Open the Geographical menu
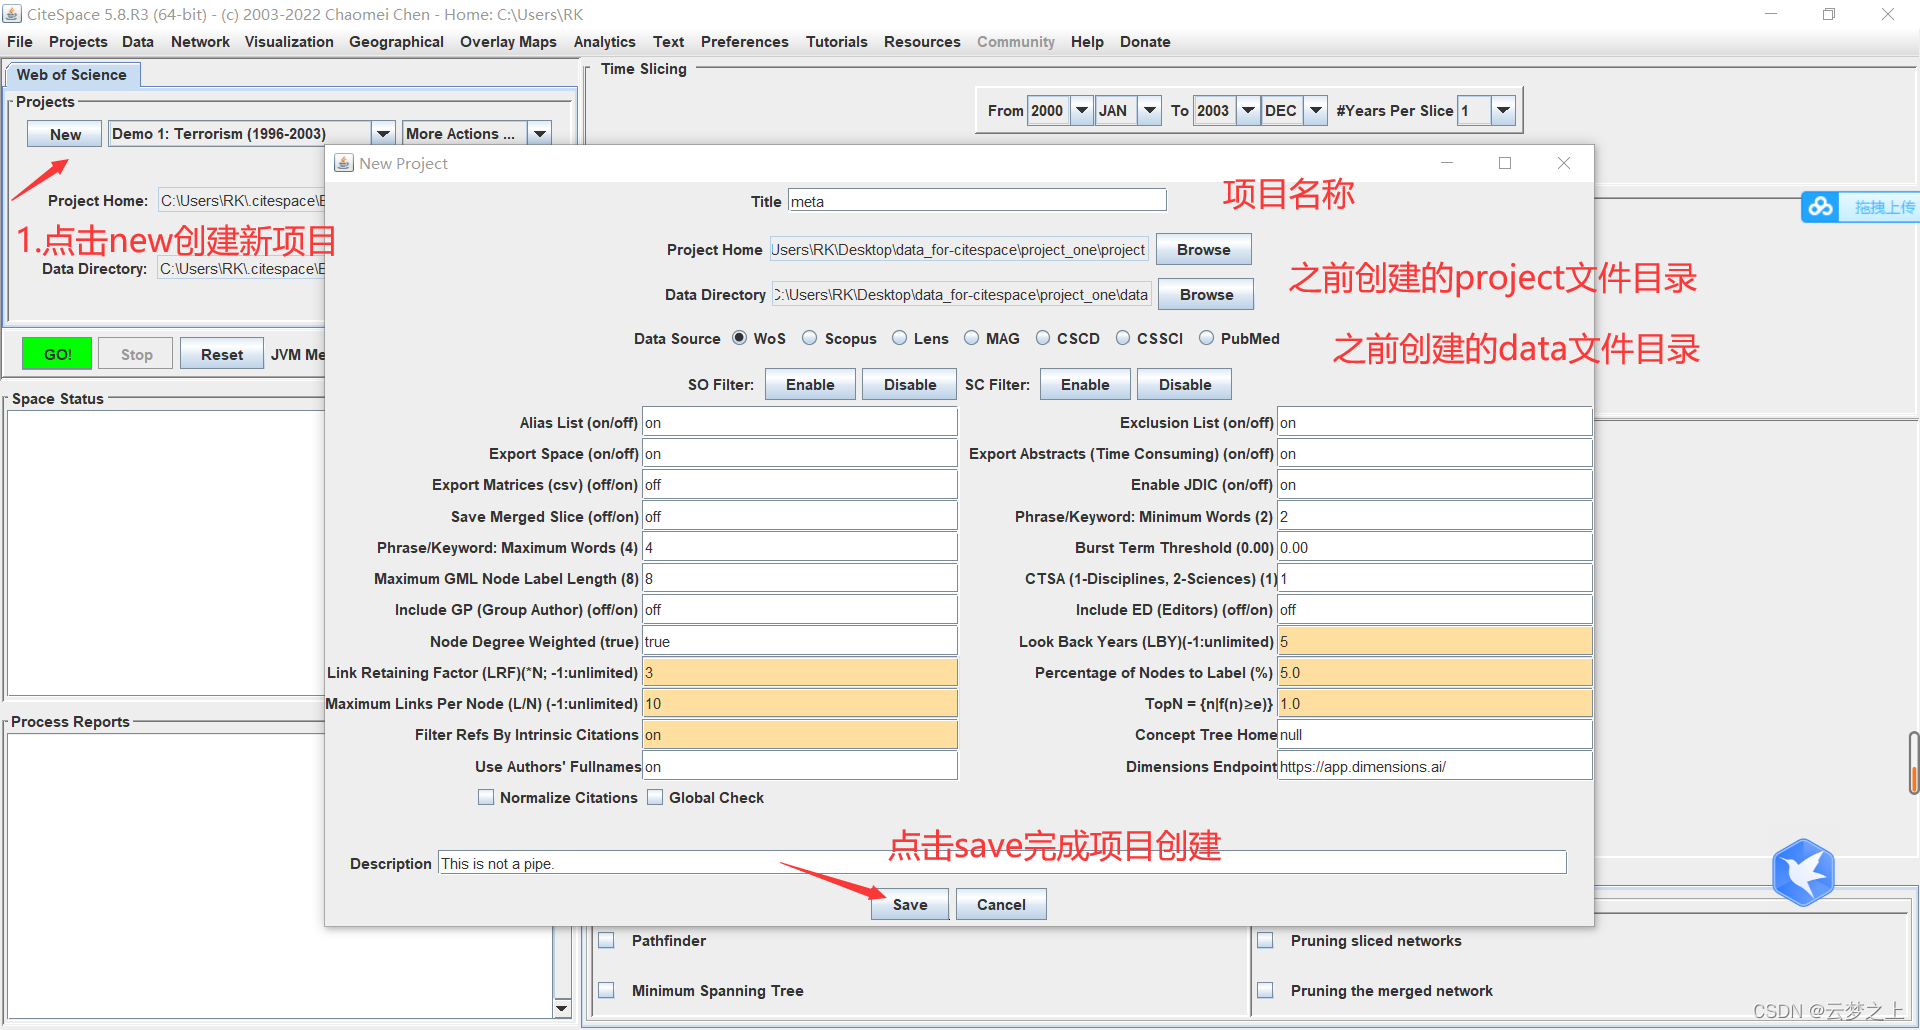This screenshot has width=1920, height=1030. 396,42
